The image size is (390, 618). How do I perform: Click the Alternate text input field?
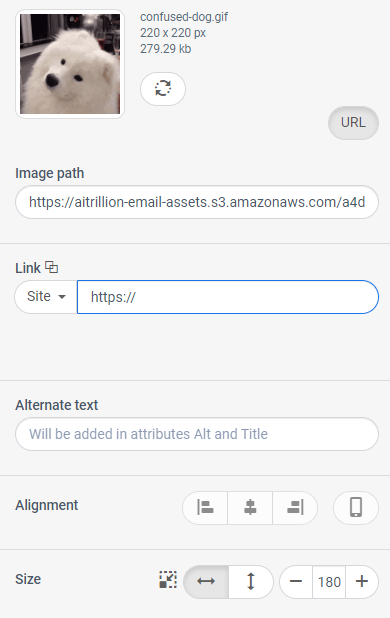click(x=197, y=434)
